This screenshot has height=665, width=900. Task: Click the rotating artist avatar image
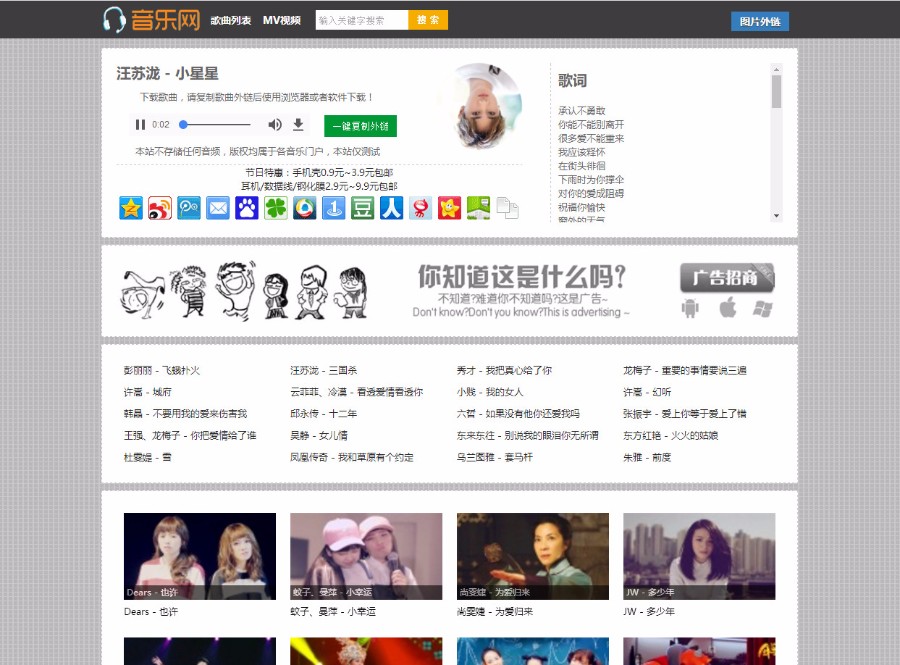487,106
